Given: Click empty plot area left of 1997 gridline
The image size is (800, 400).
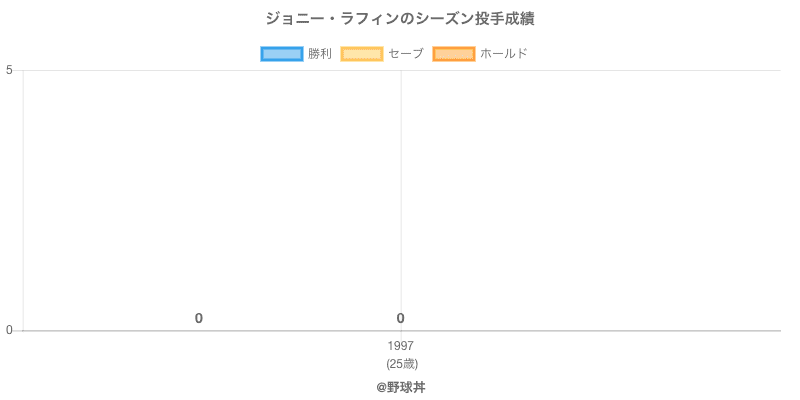Looking at the screenshot, I should tap(210, 200).
